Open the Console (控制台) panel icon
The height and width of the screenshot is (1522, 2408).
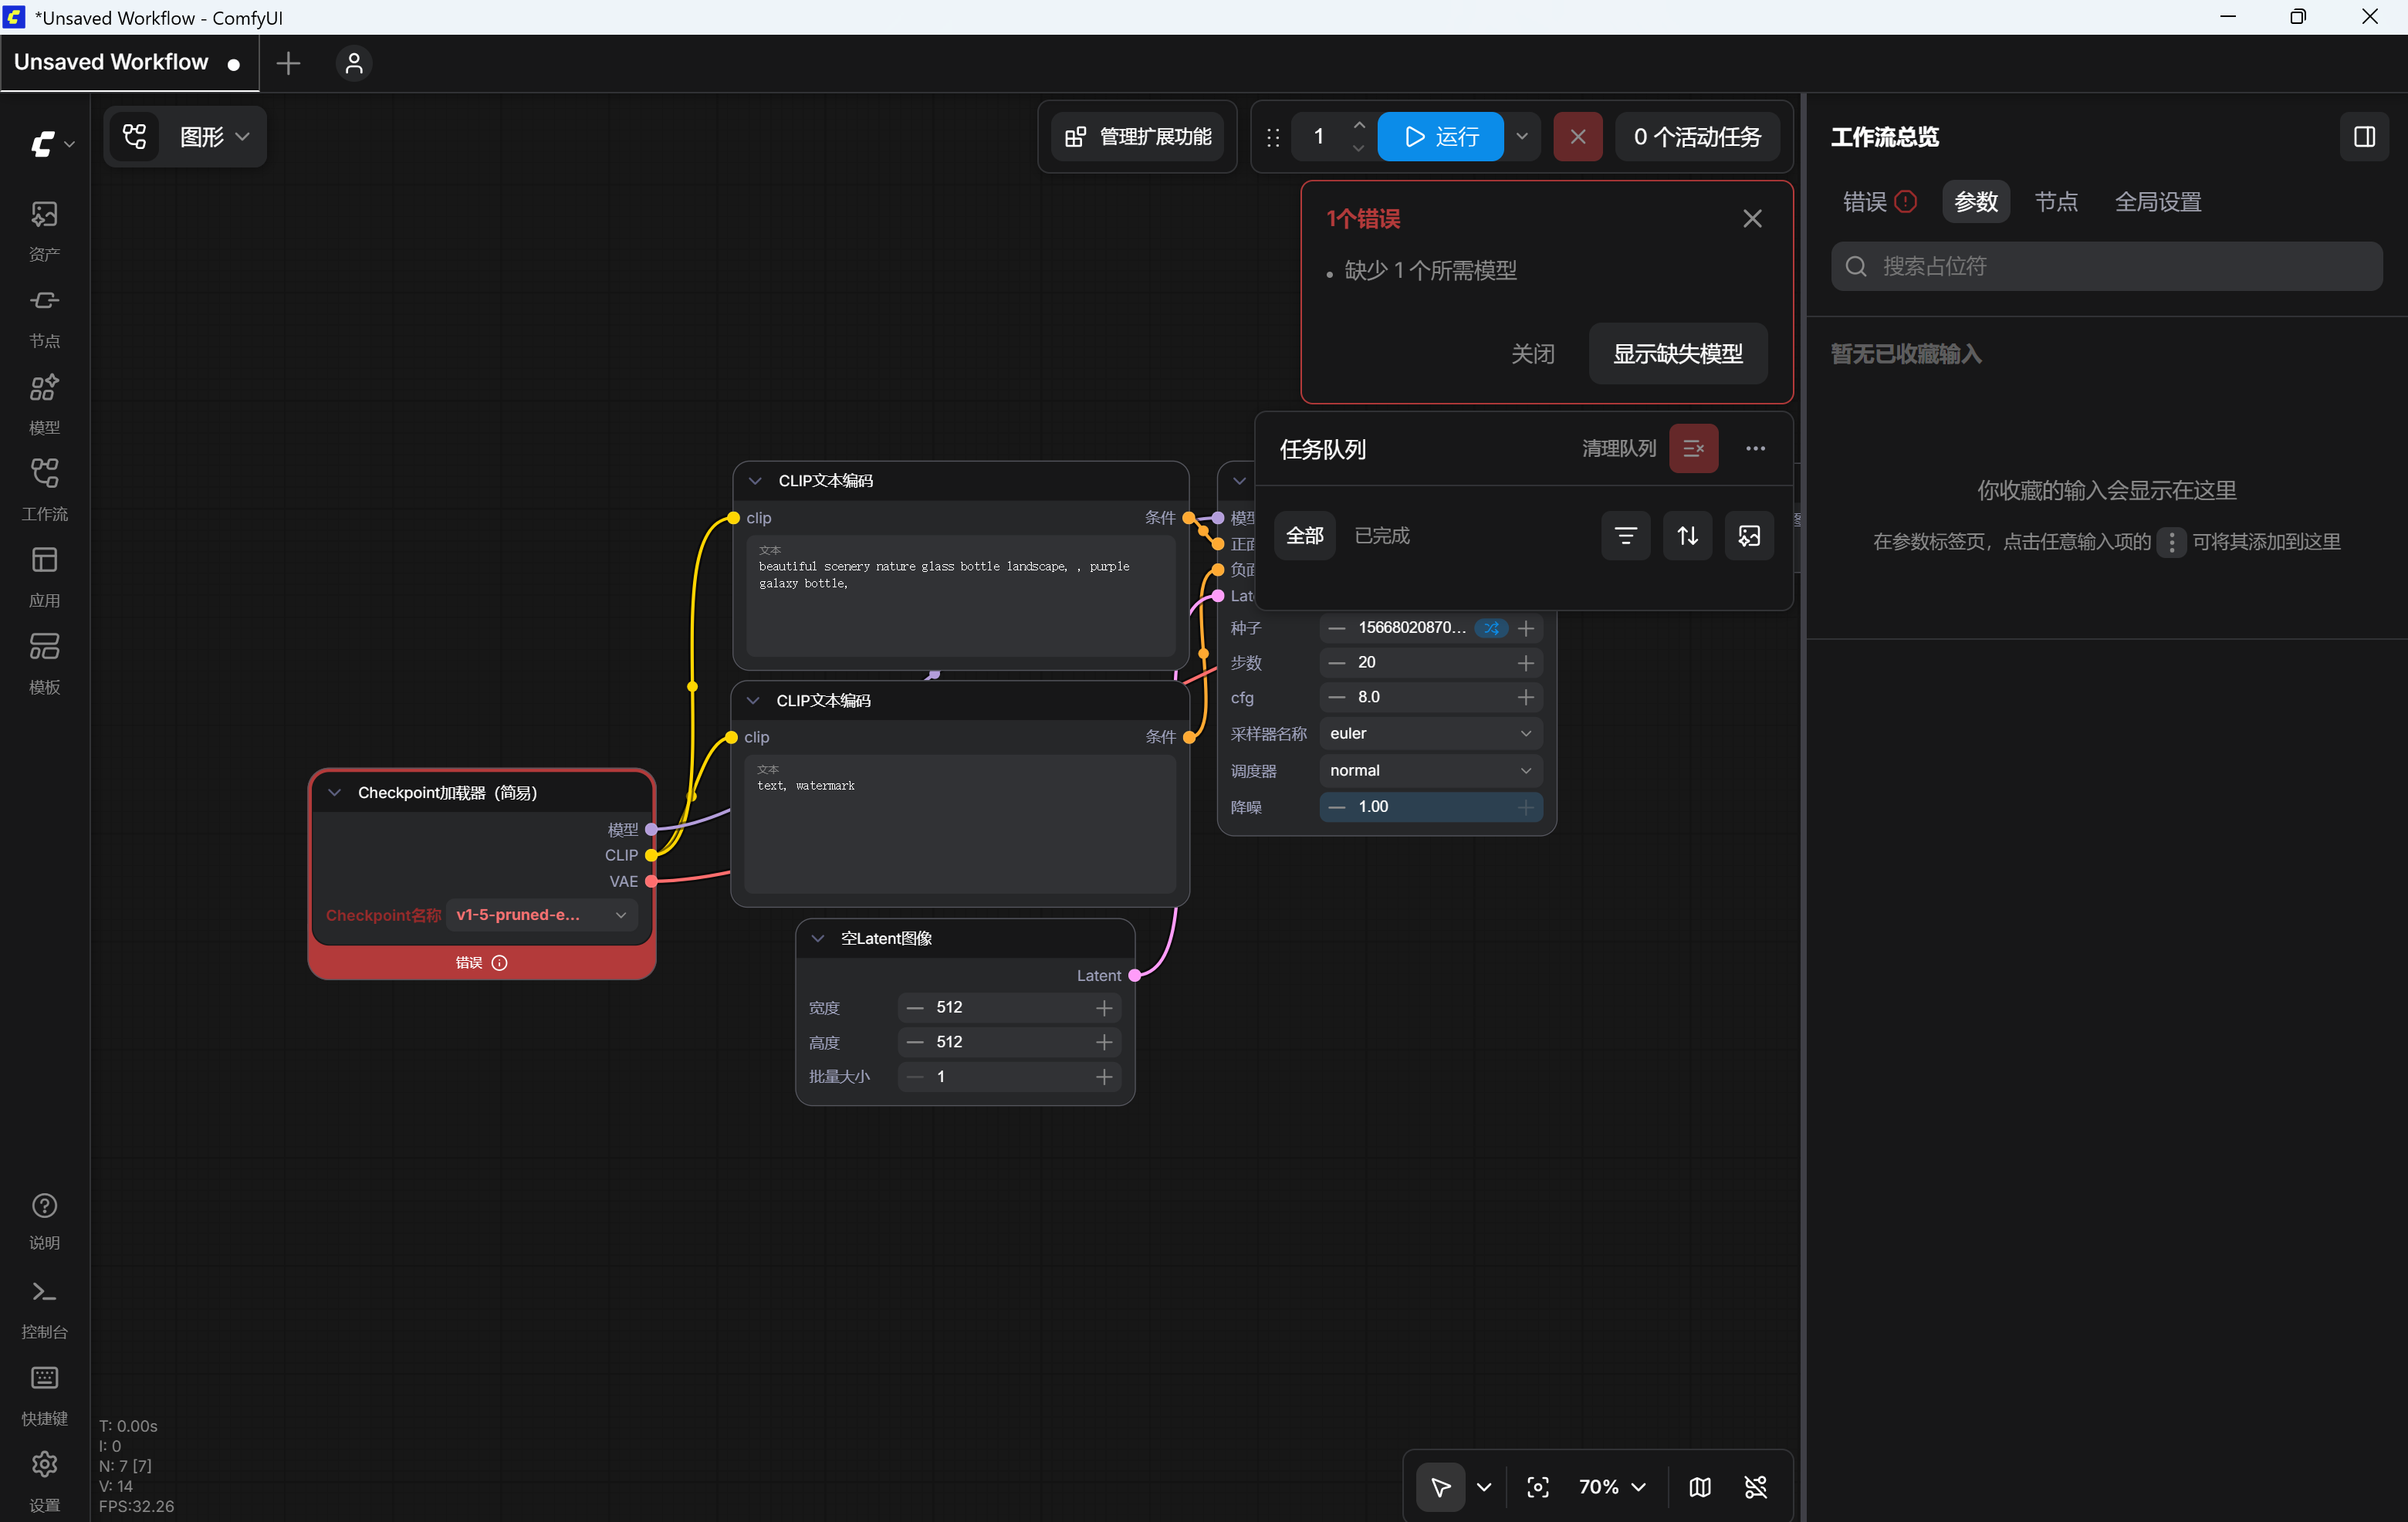tap(44, 1308)
